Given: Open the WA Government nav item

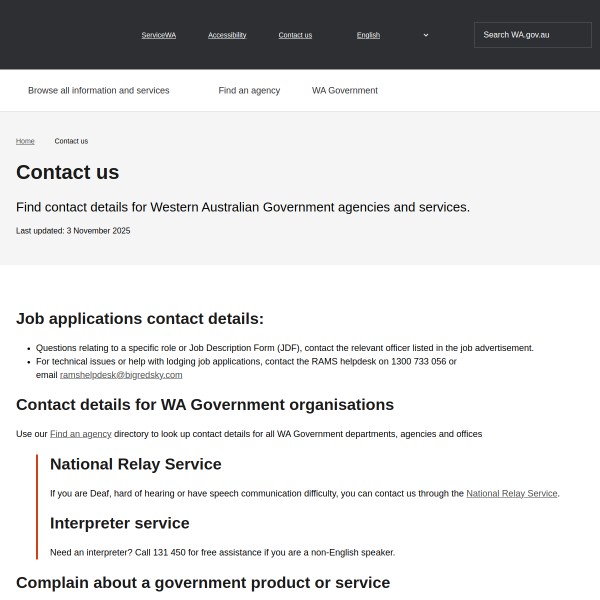Looking at the screenshot, I should coord(345,90).
